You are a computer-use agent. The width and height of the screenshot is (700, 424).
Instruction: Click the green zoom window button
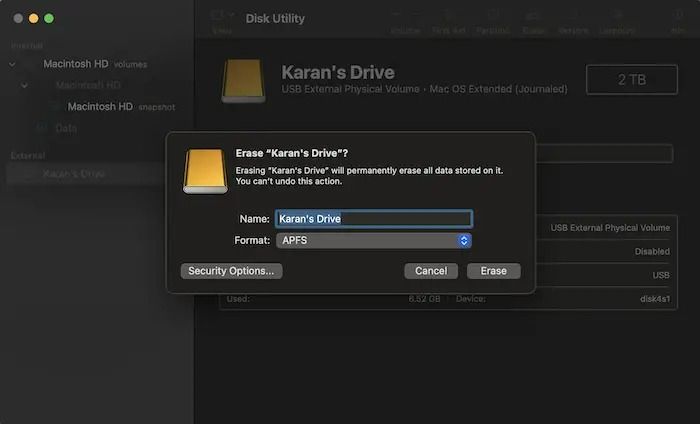coord(49,18)
